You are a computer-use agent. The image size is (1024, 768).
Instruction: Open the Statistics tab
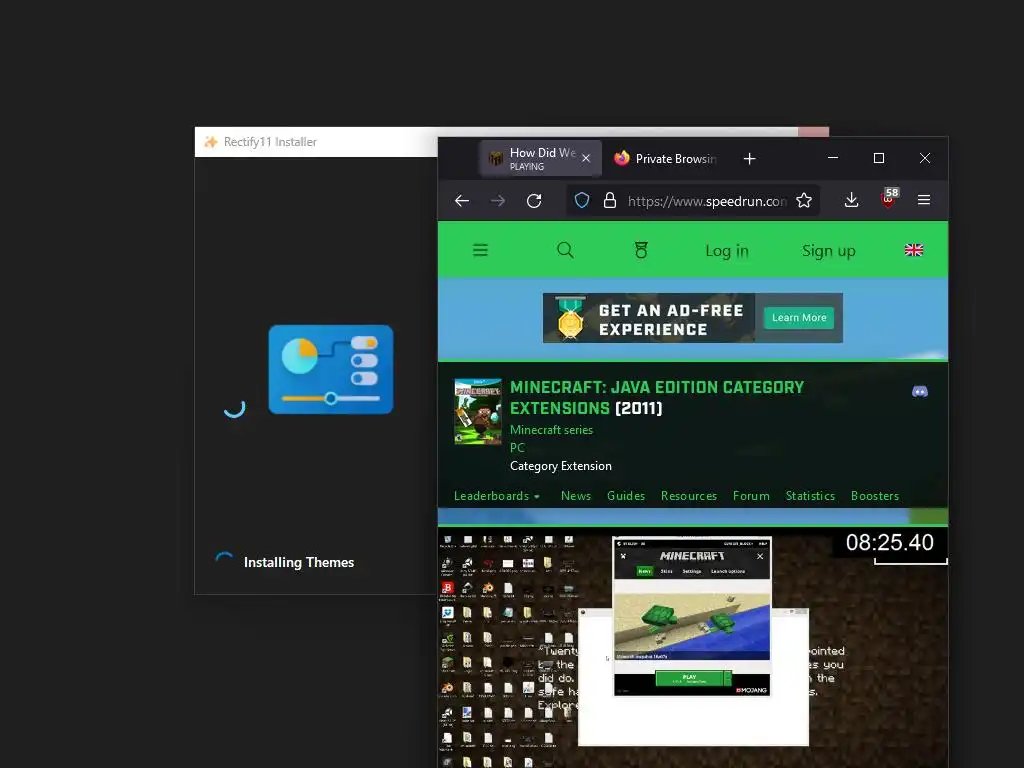coord(810,496)
